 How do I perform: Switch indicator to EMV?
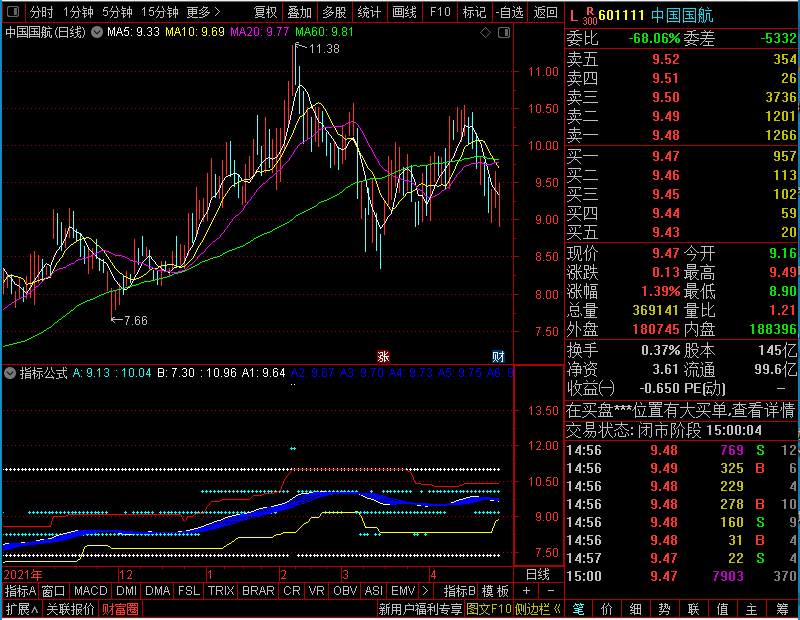(403, 591)
